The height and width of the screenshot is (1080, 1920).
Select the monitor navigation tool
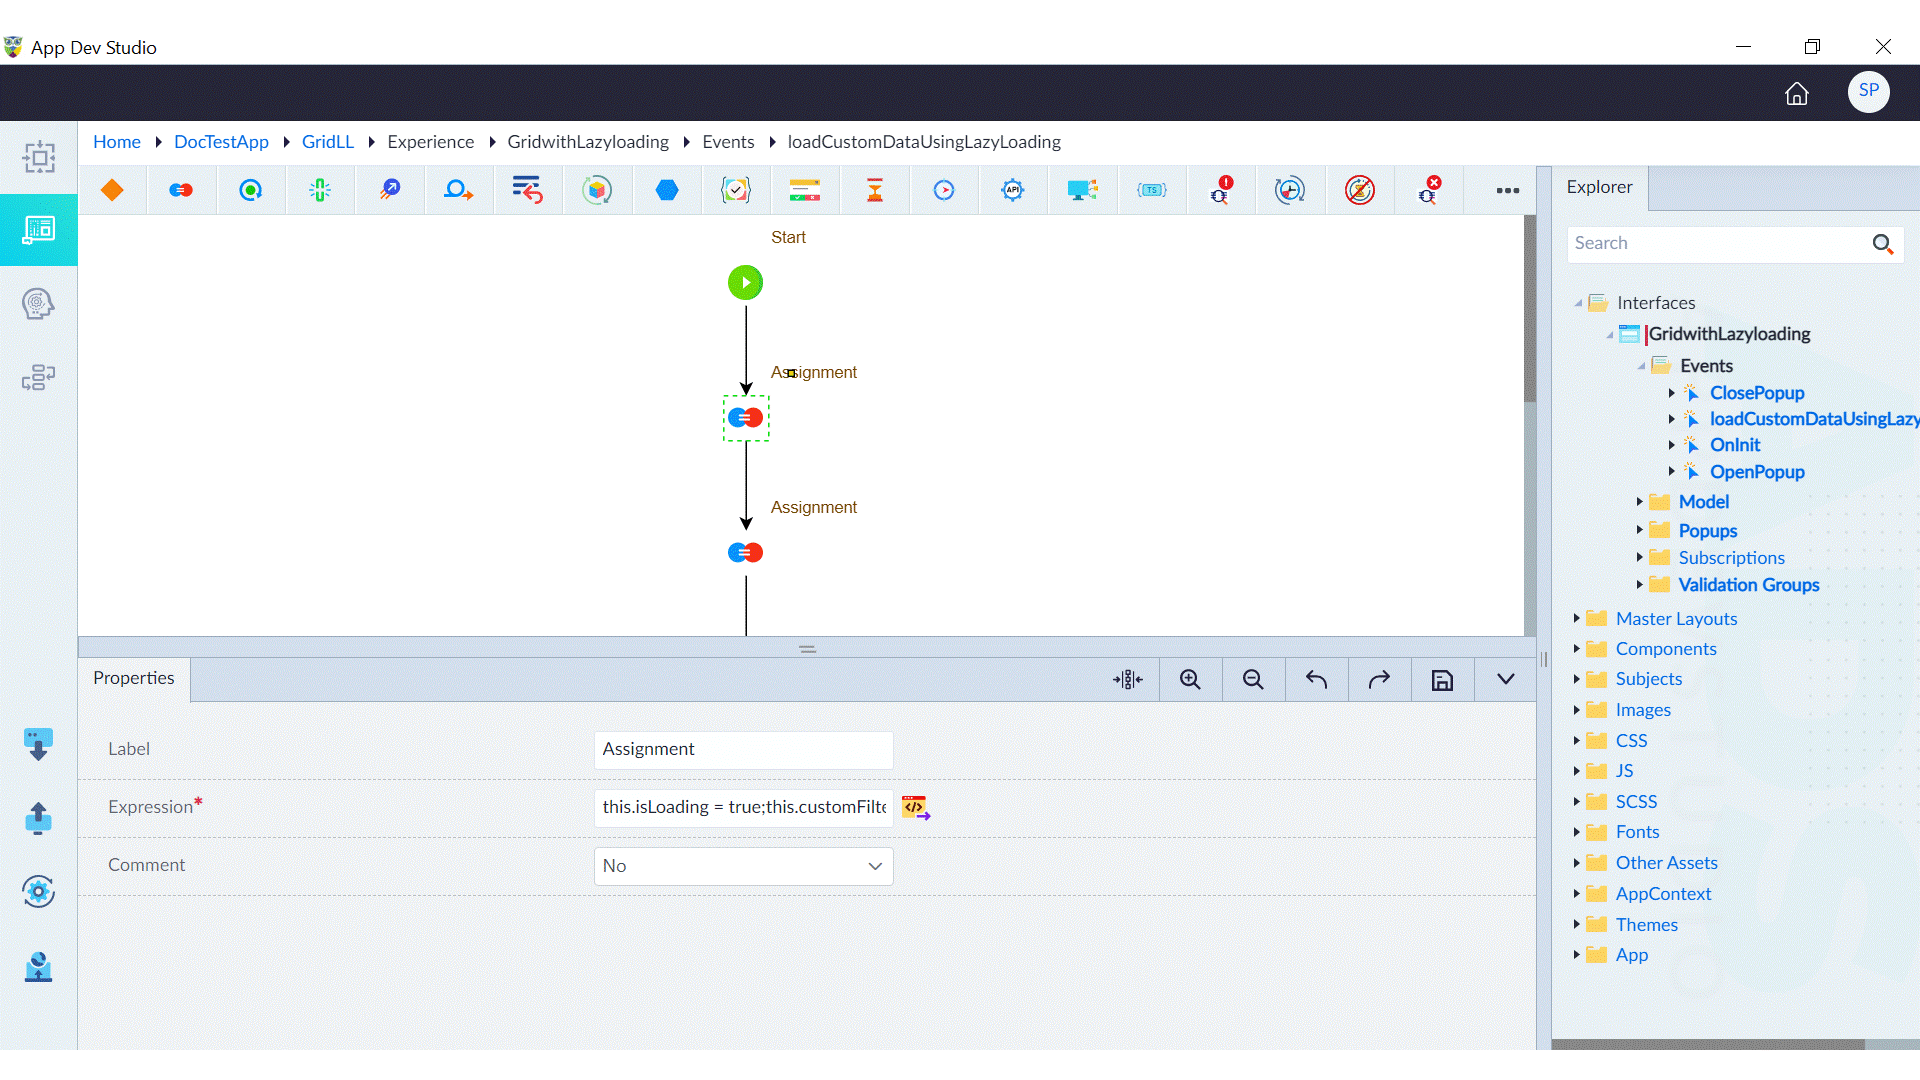click(x=1082, y=190)
